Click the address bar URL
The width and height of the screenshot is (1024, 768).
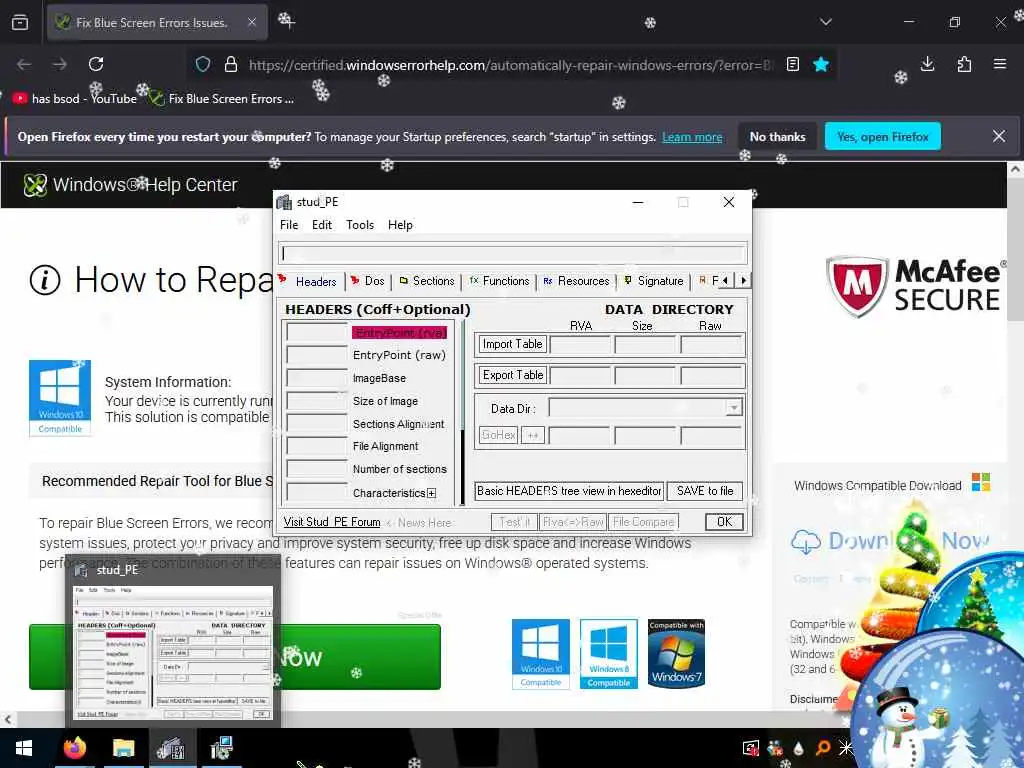(x=510, y=65)
